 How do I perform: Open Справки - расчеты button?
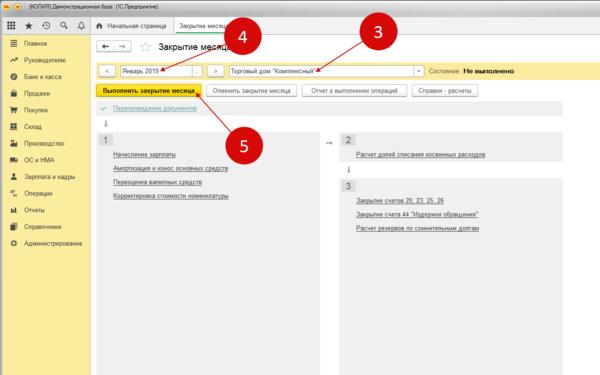(x=445, y=91)
